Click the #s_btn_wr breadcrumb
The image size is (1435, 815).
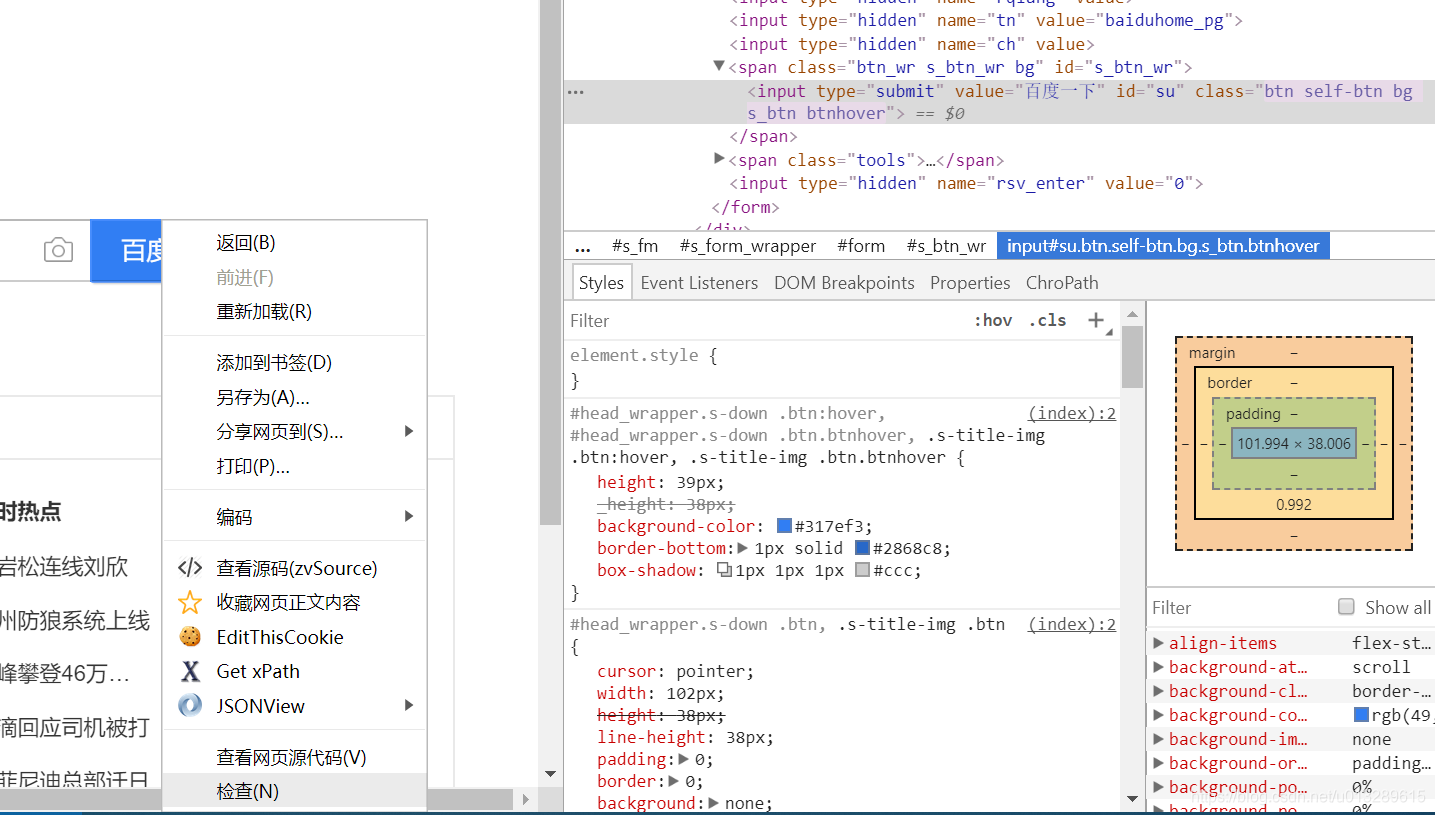click(946, 246)
